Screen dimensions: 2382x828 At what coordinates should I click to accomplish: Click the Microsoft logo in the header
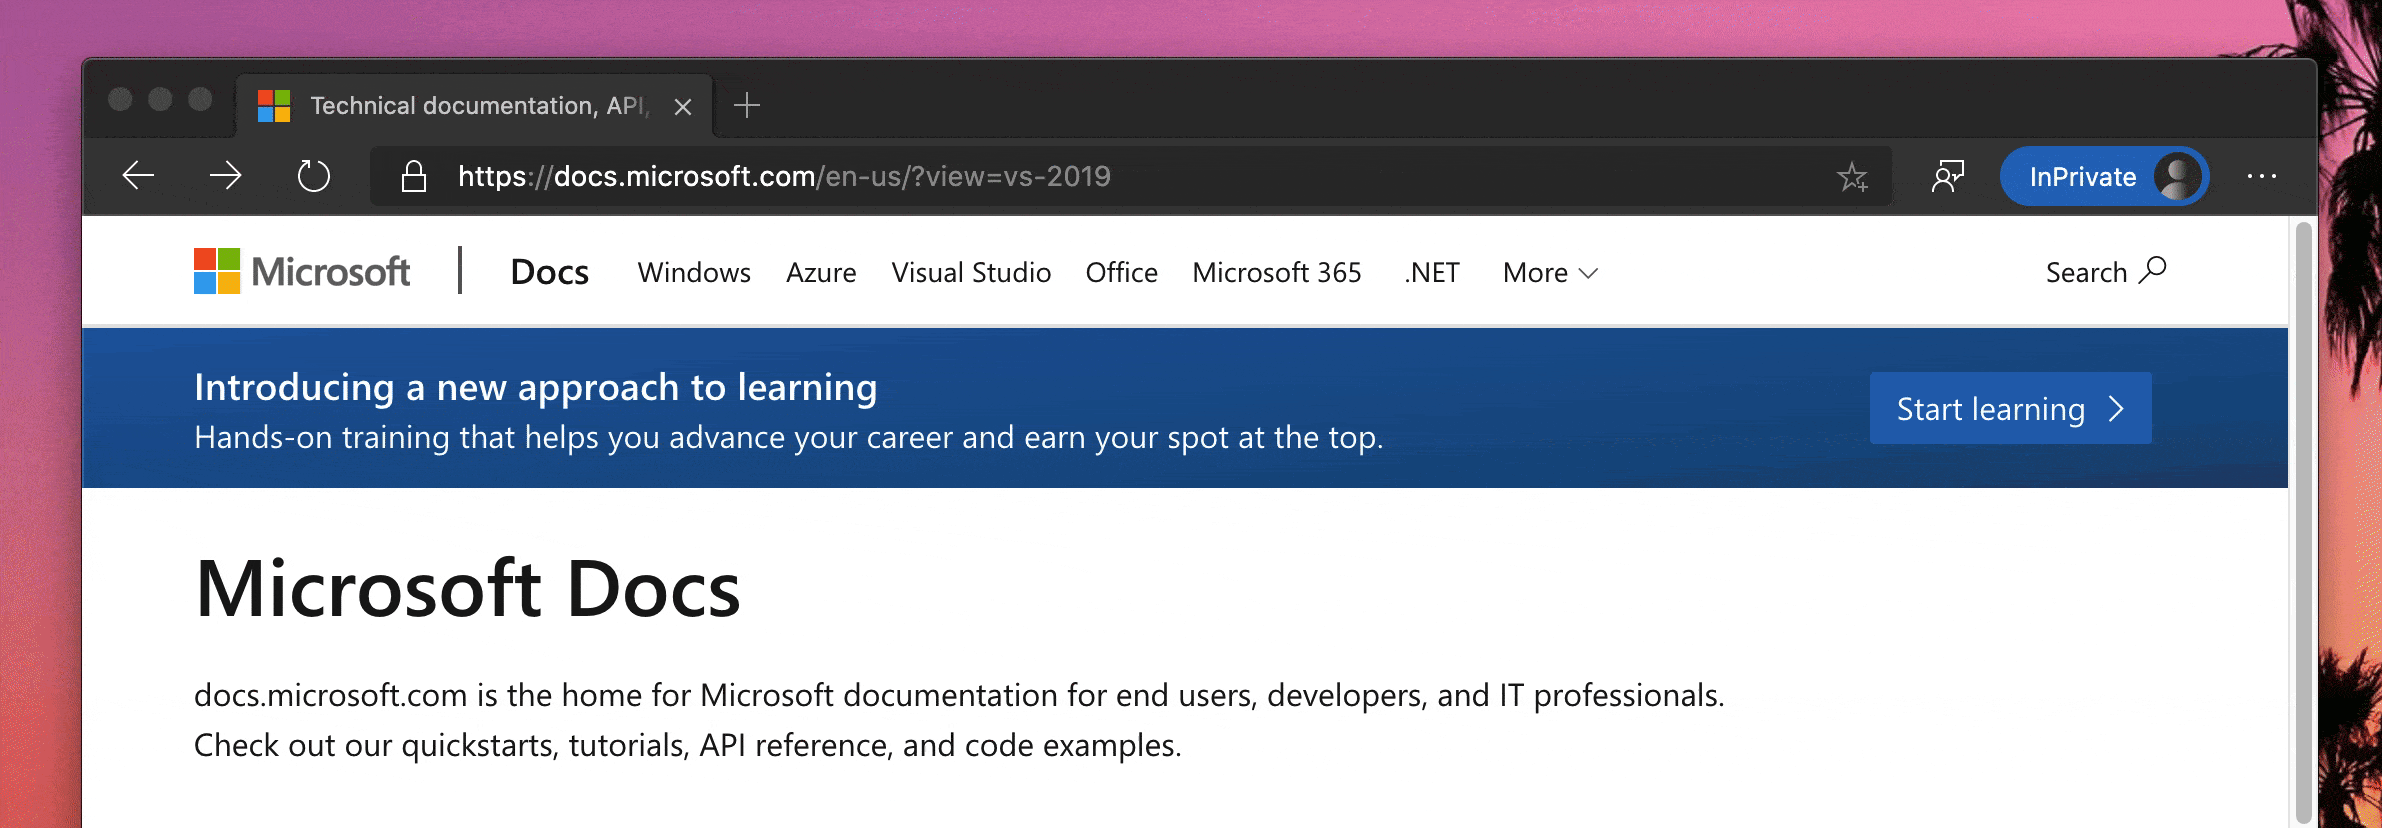coord(302,271)
